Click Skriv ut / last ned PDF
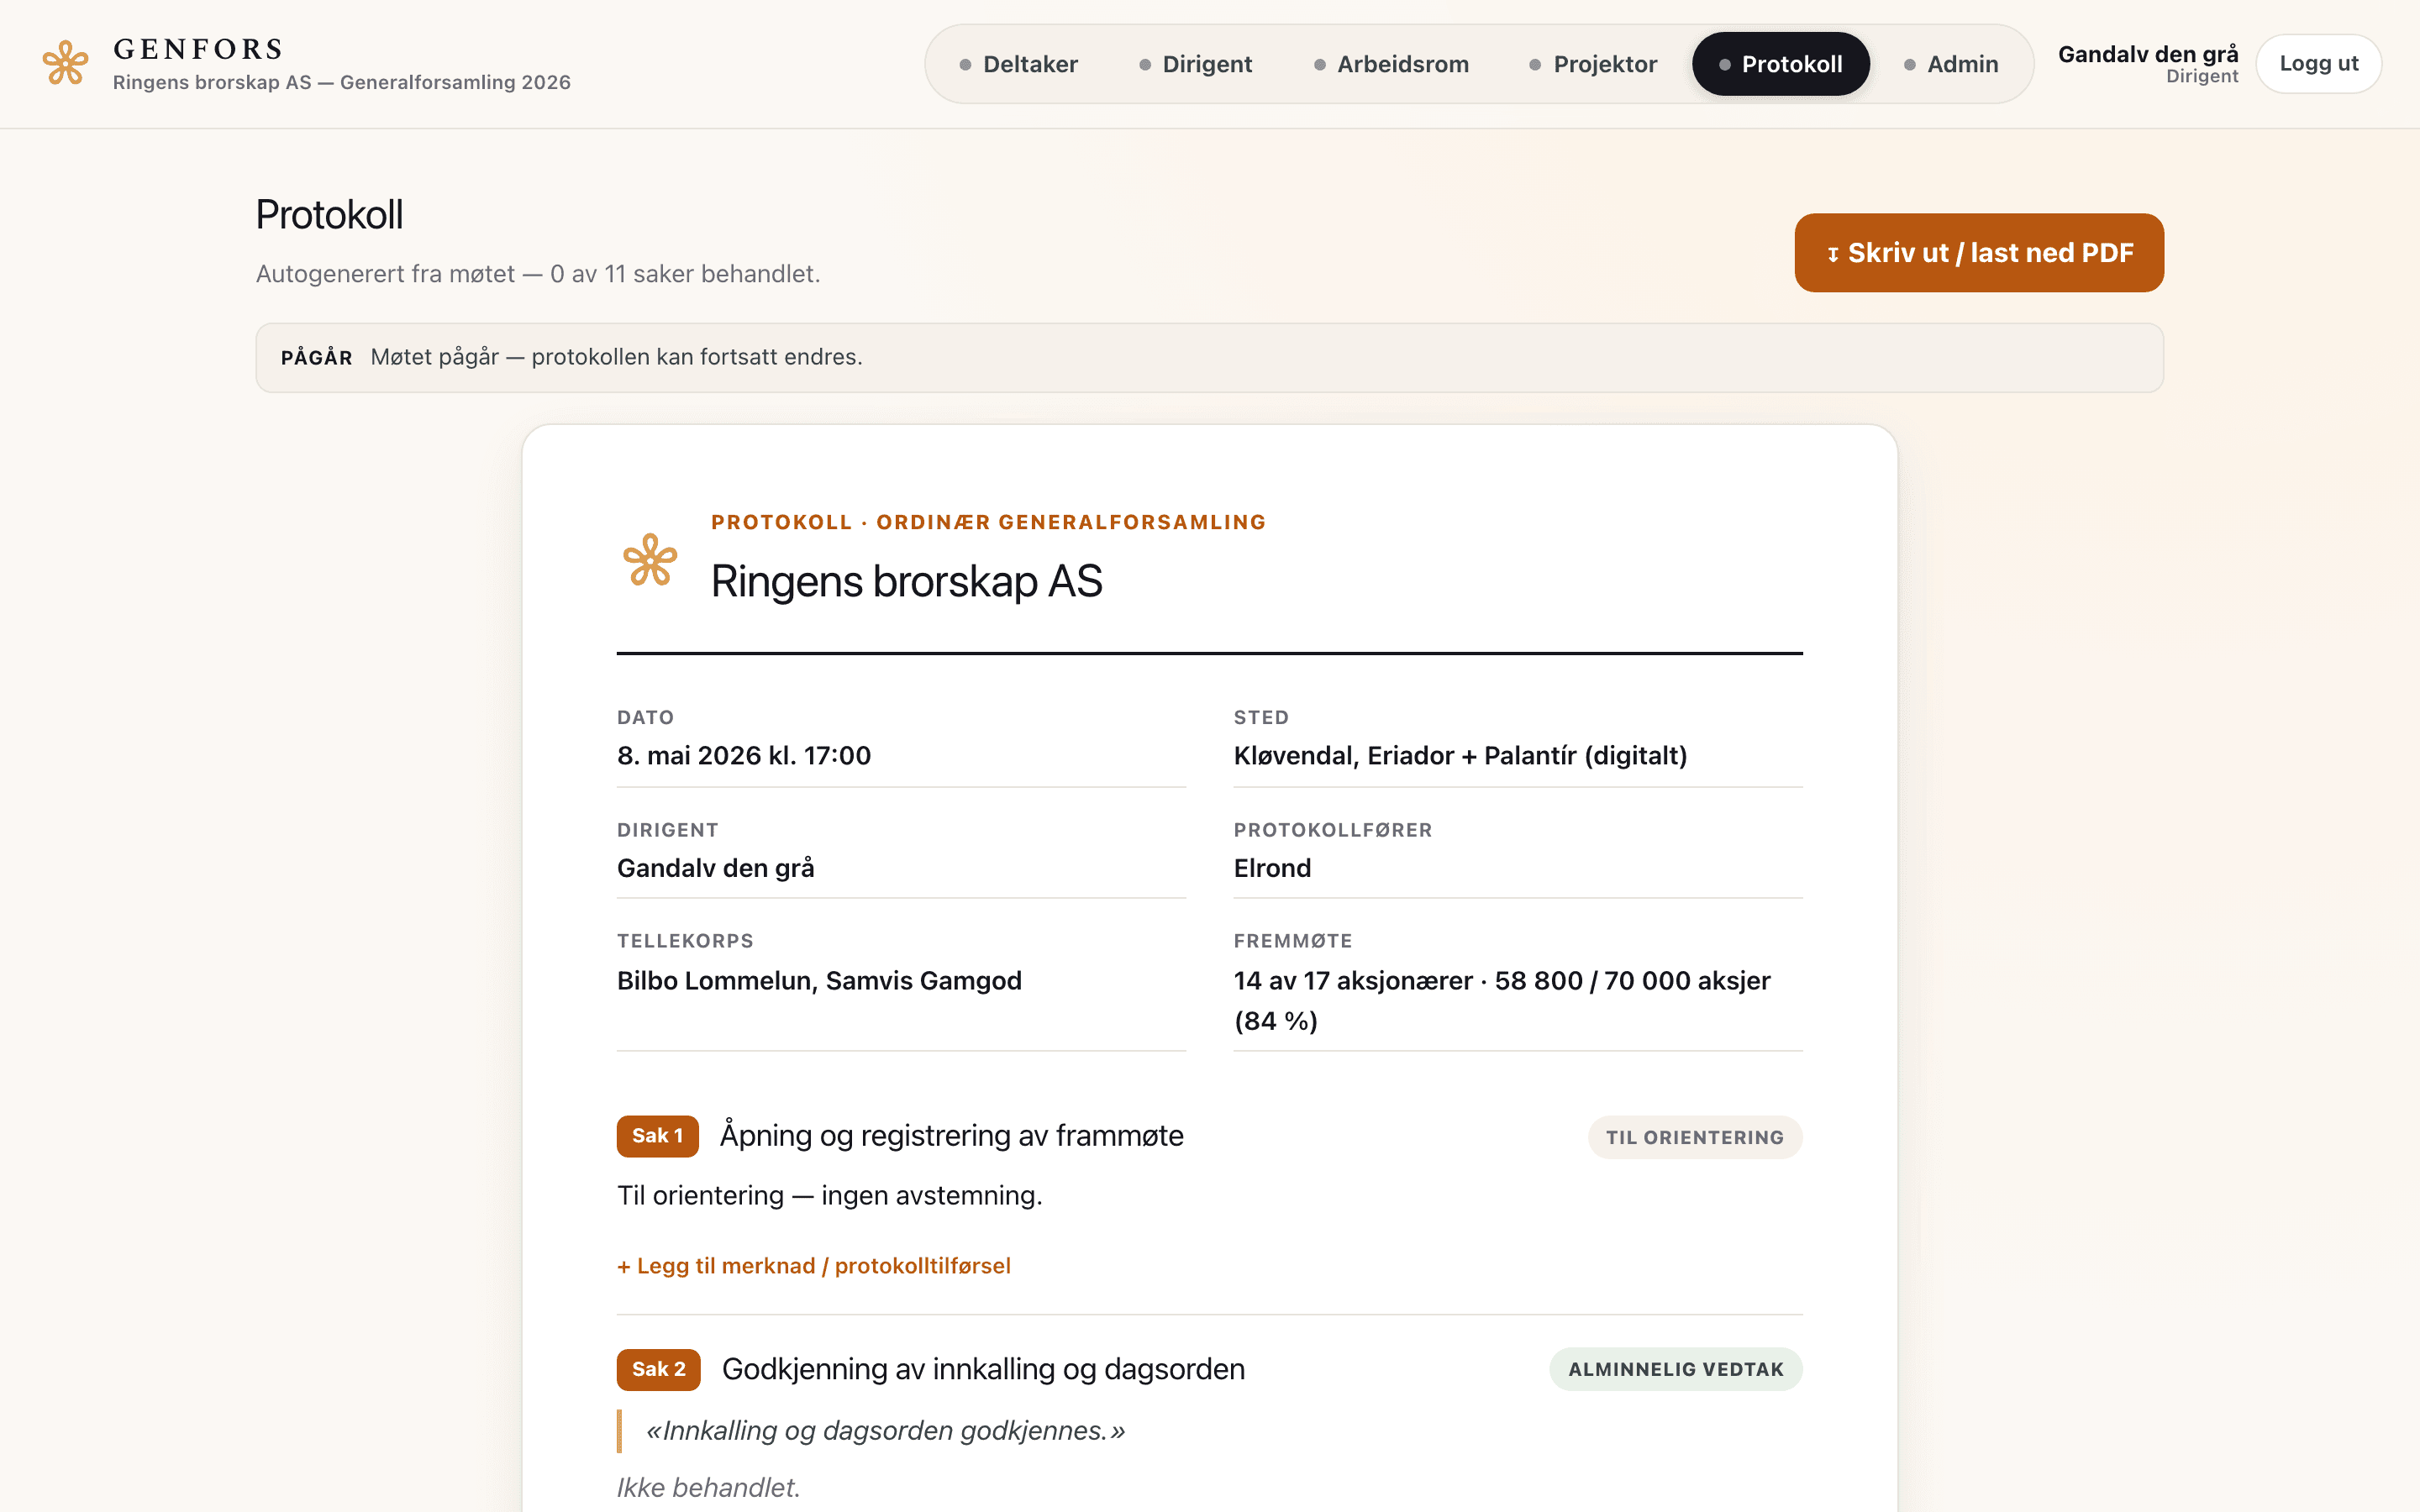Screen dimensions: 2420x1512 coord(1979,253)
